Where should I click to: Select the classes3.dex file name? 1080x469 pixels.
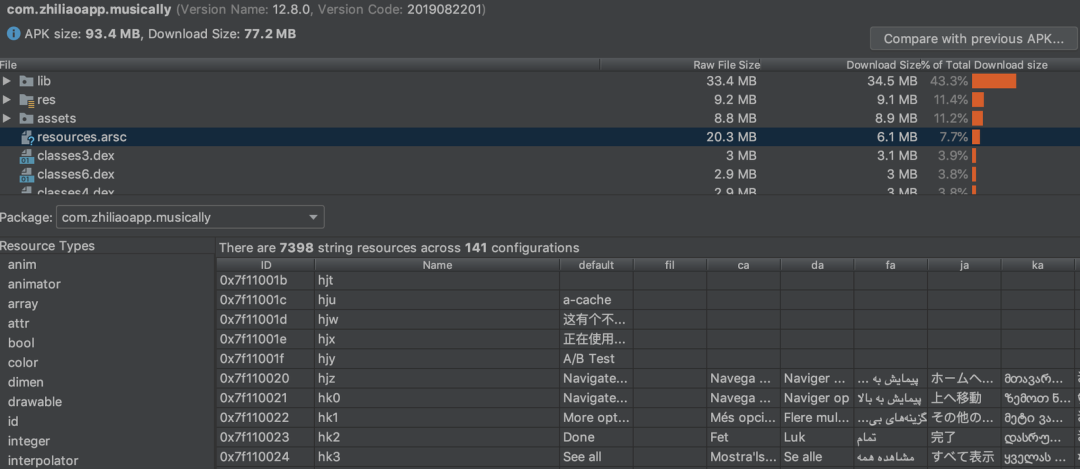coord(76,156)
